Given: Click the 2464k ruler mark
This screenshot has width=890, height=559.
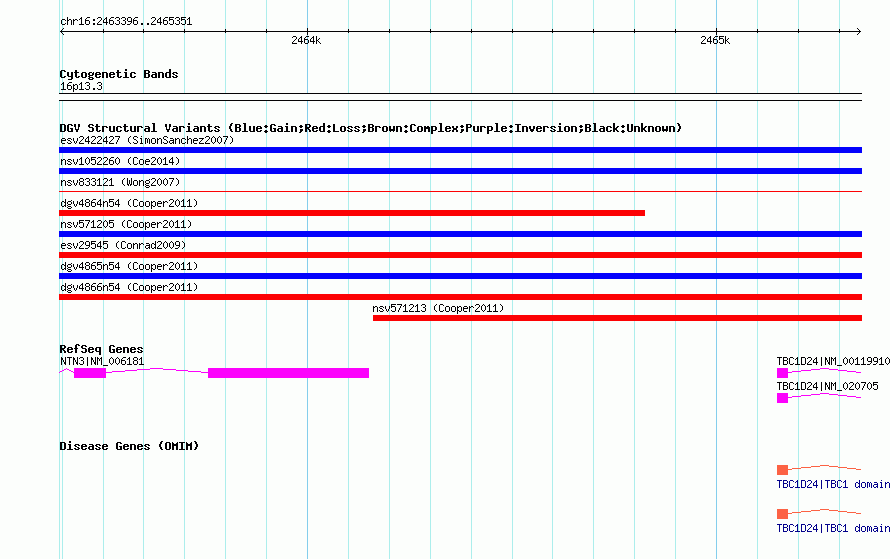Looking at the screenshot, I should [306, 40].
